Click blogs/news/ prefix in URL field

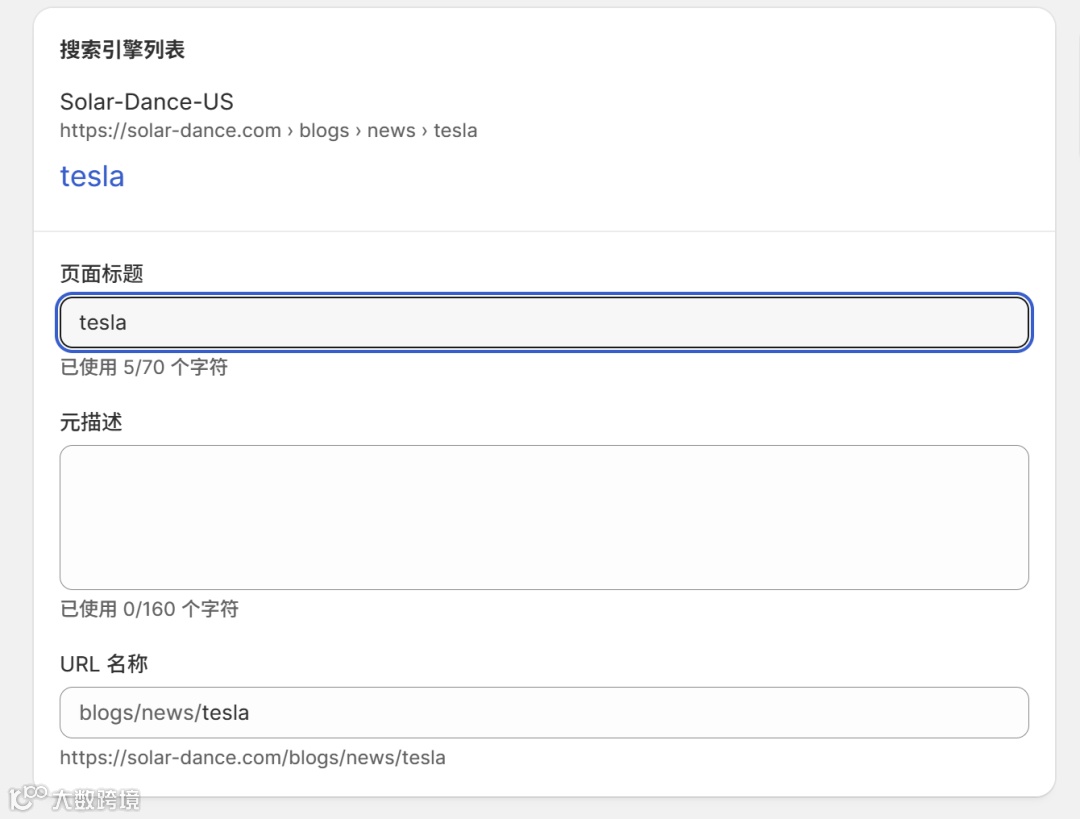[x=139, y=713]
